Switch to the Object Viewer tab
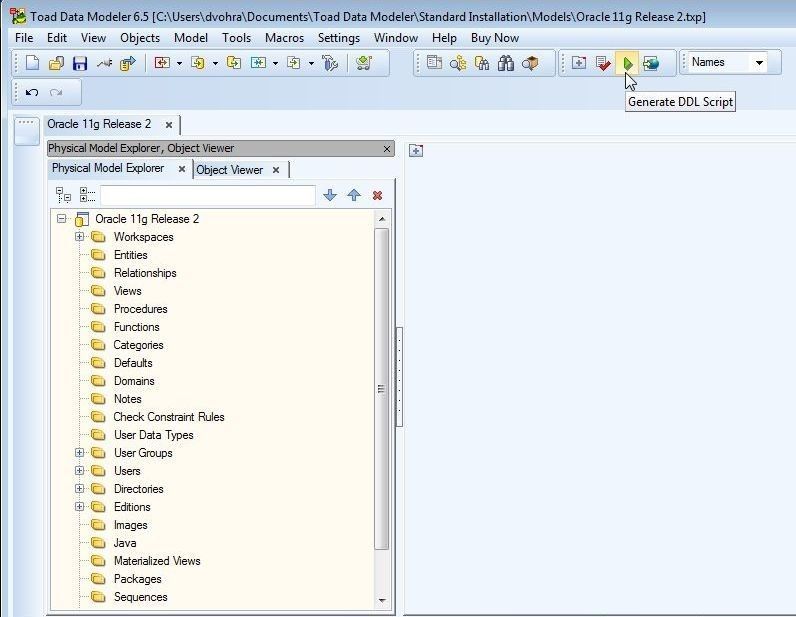Screen dimensions: 796x617 coord(229,170)
